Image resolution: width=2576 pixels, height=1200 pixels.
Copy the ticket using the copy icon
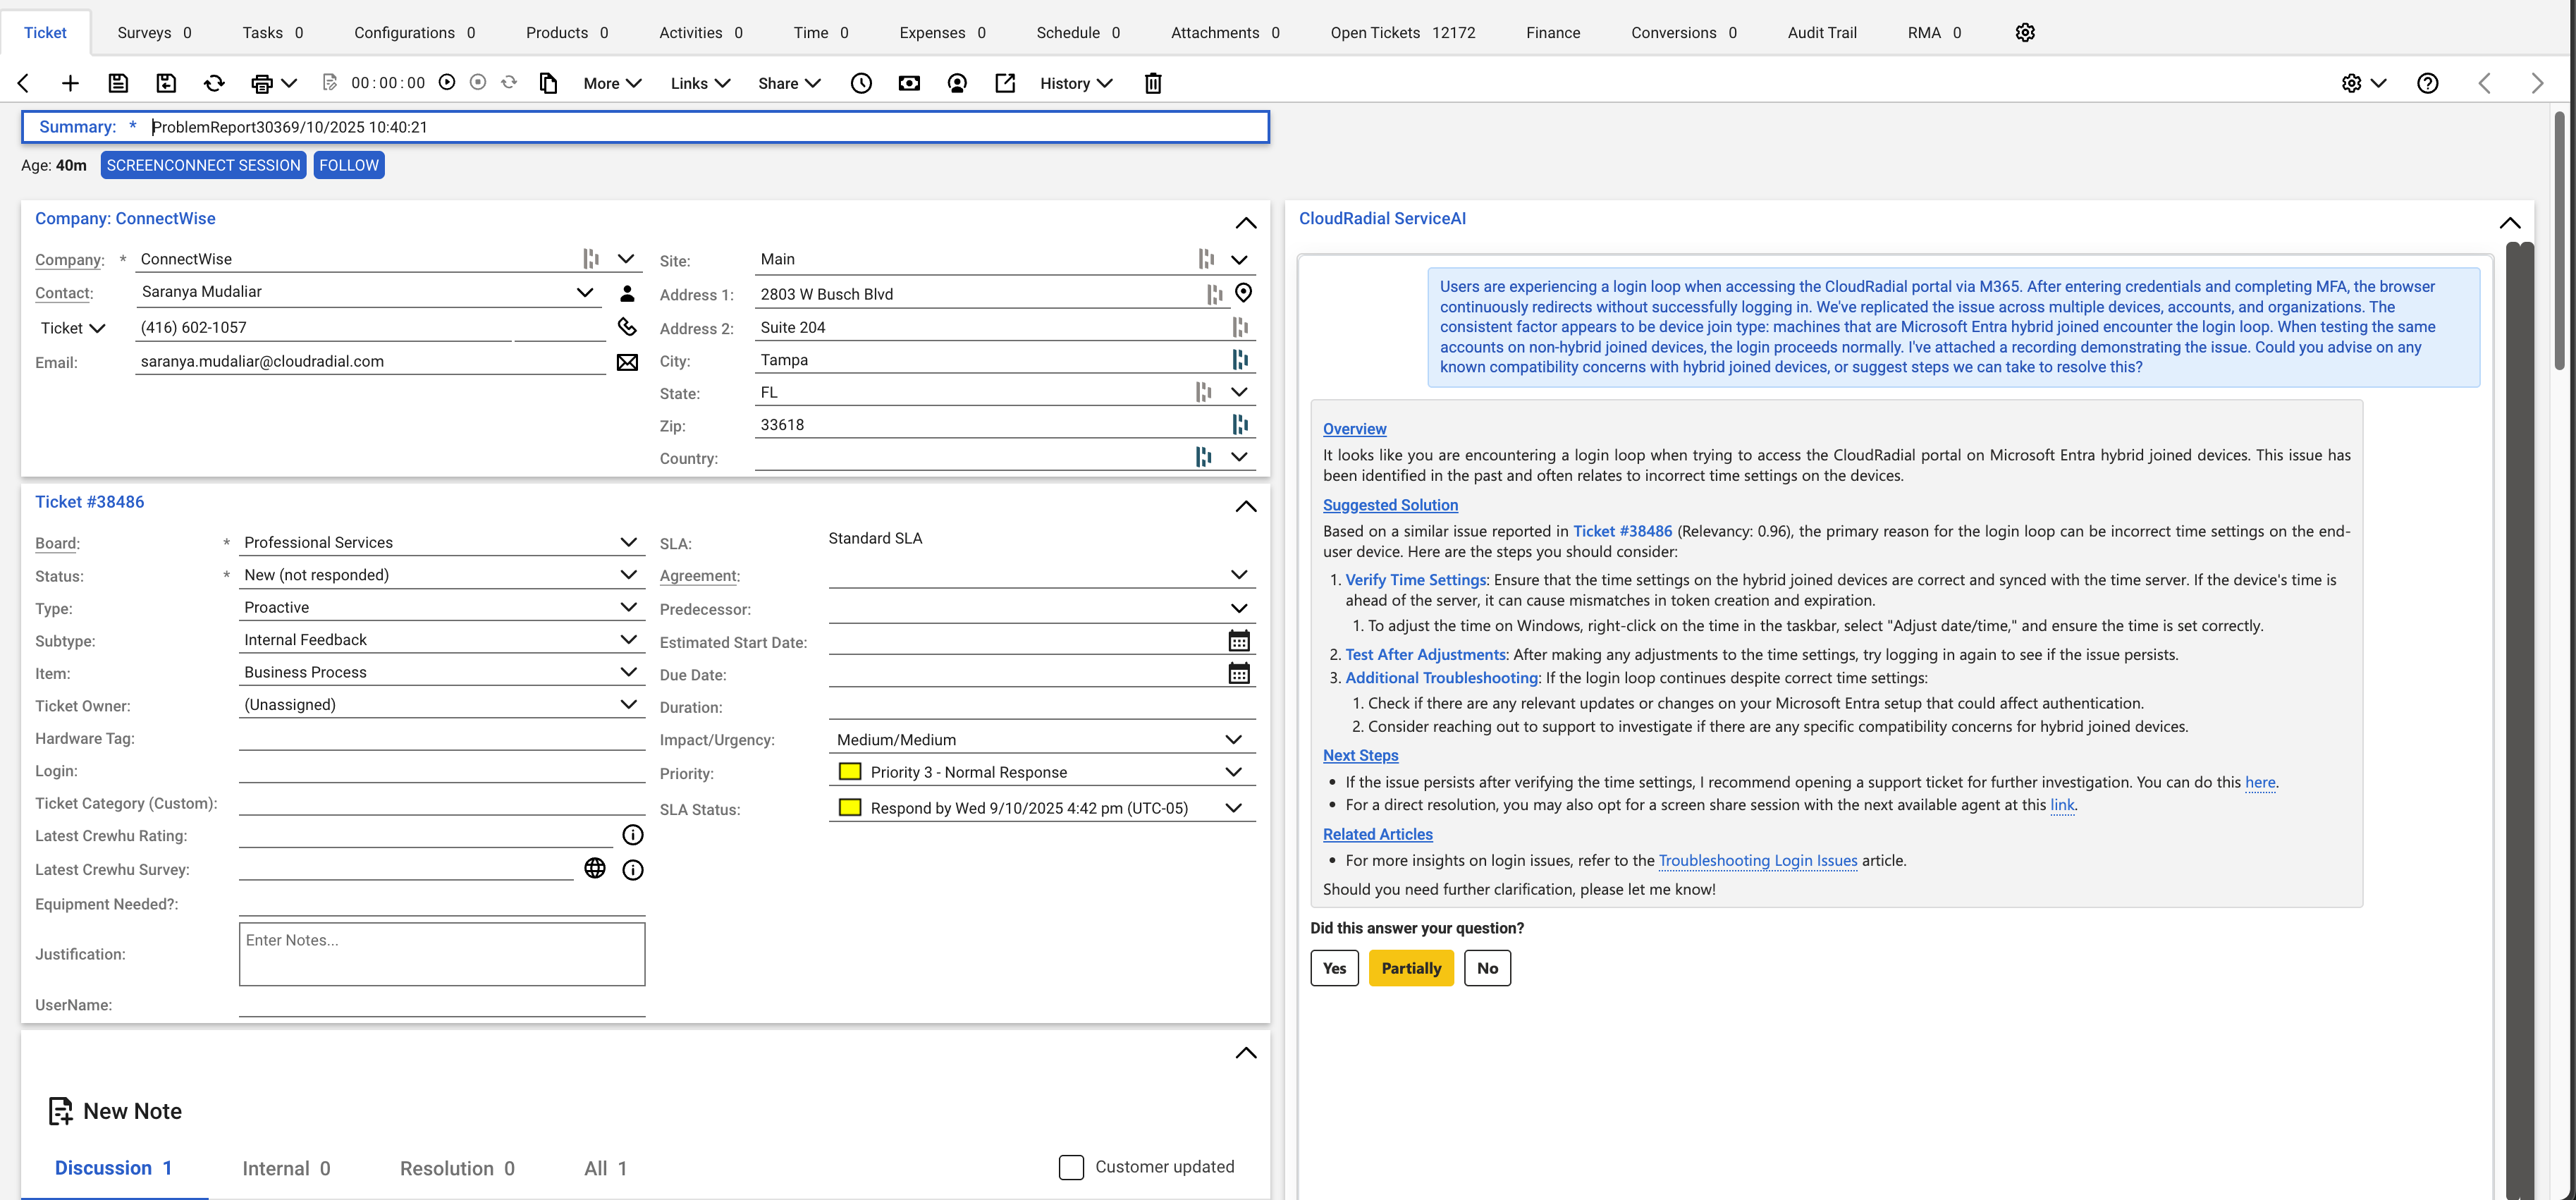pyautogui.click(x=548, y=83)
